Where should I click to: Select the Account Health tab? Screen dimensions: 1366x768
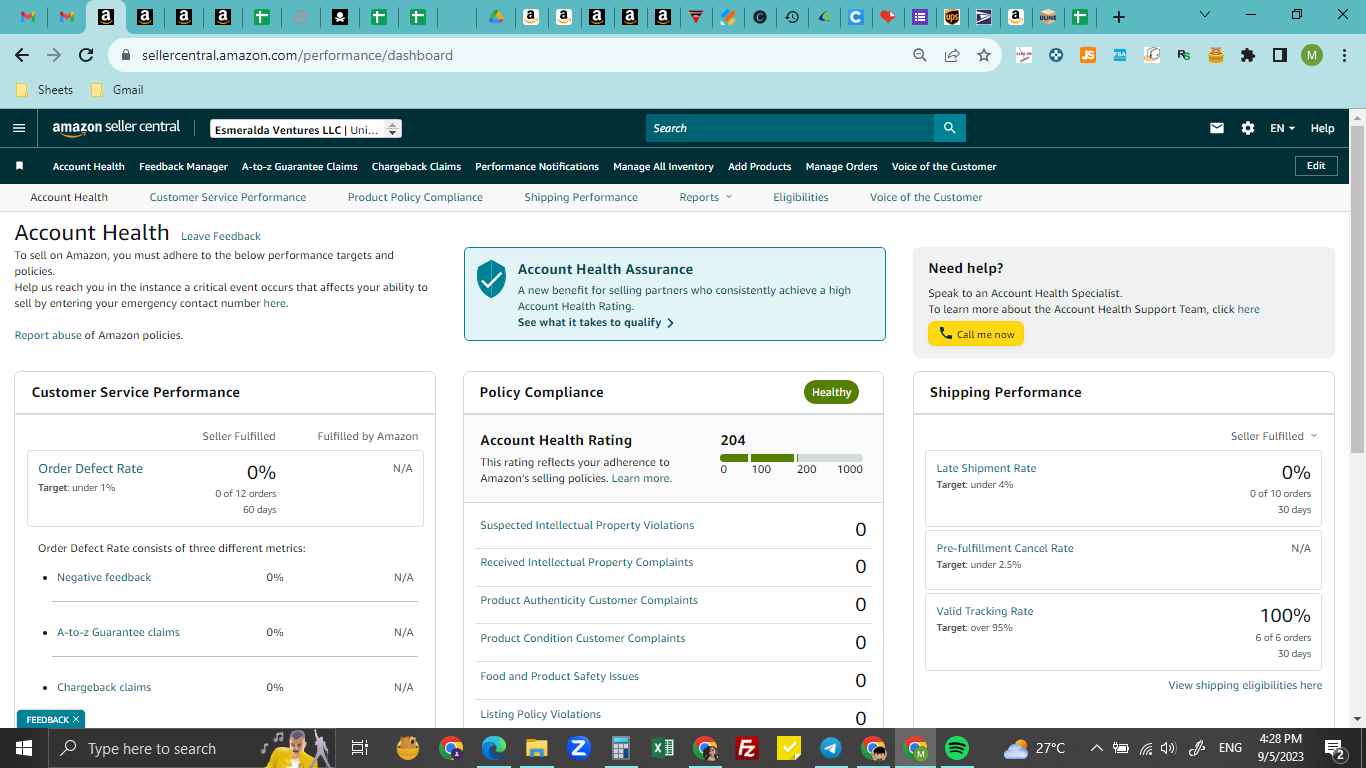coord(69,197)
